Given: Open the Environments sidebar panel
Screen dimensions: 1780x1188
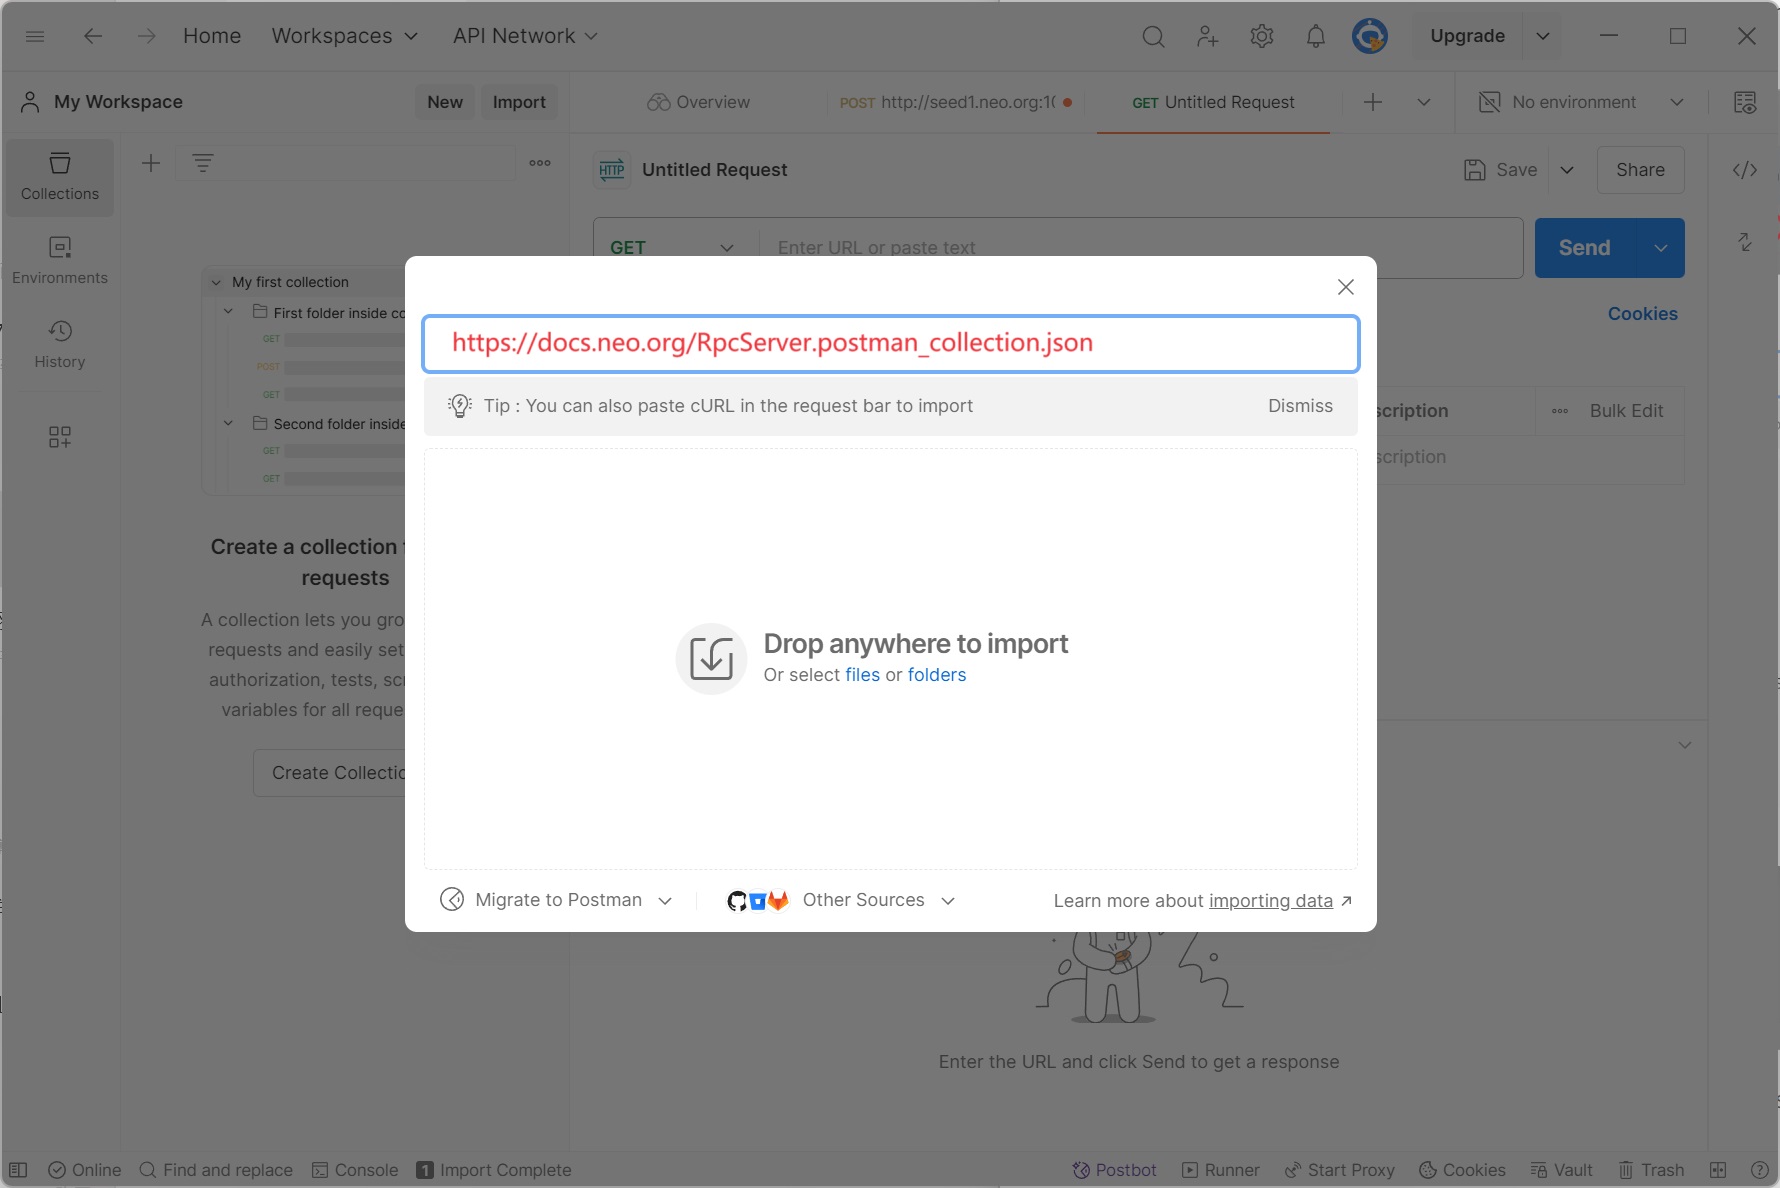Looking at the screenshot, I should click(x=60, y=261).
